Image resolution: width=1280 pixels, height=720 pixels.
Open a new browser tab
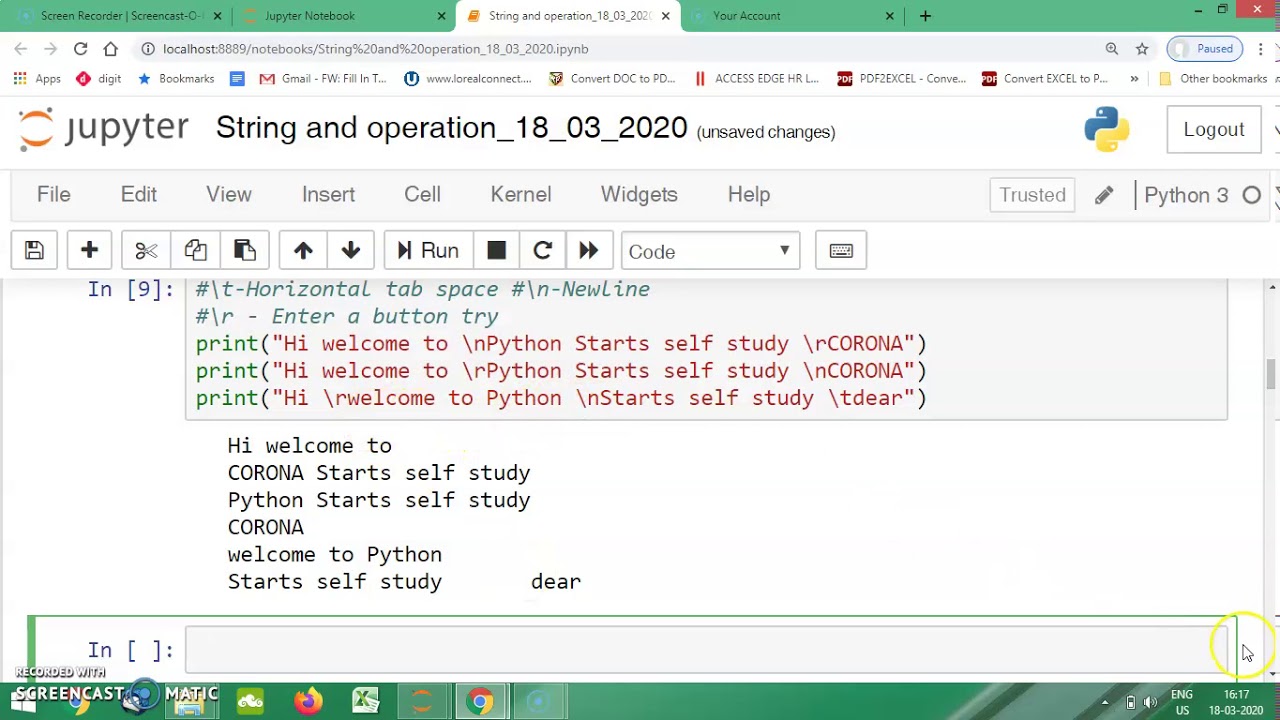tap(925, 15)
